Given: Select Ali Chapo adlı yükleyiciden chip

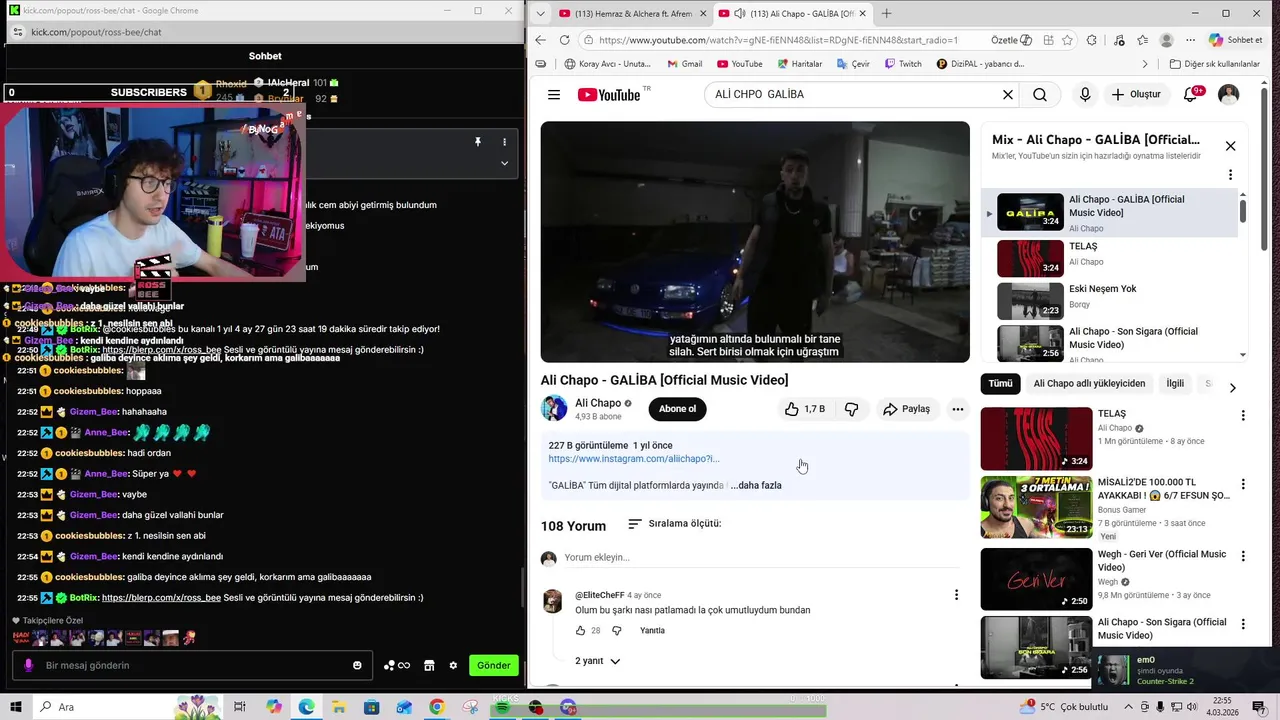Looking at the screenshot, I should click(x=1089, y=383).
